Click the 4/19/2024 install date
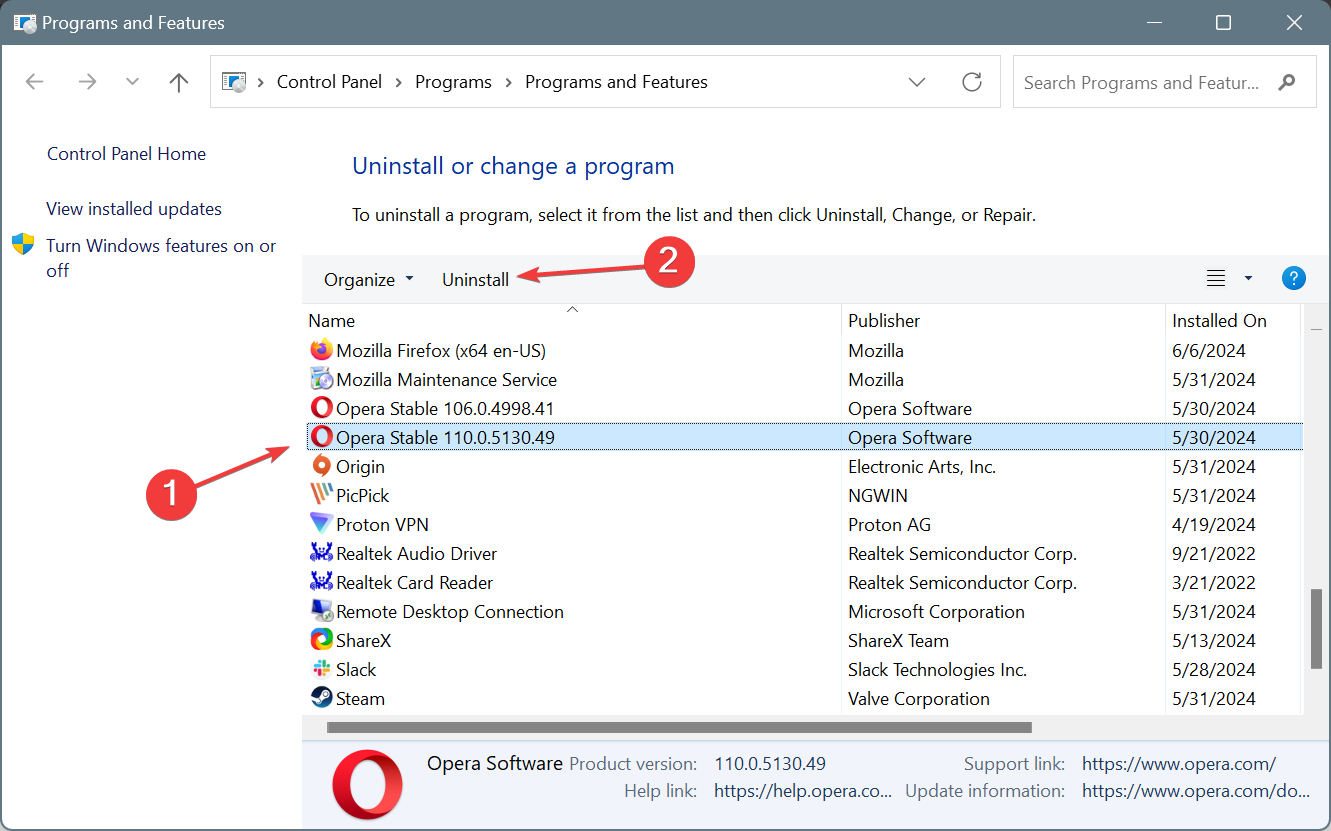 (x=1214, y=524)
